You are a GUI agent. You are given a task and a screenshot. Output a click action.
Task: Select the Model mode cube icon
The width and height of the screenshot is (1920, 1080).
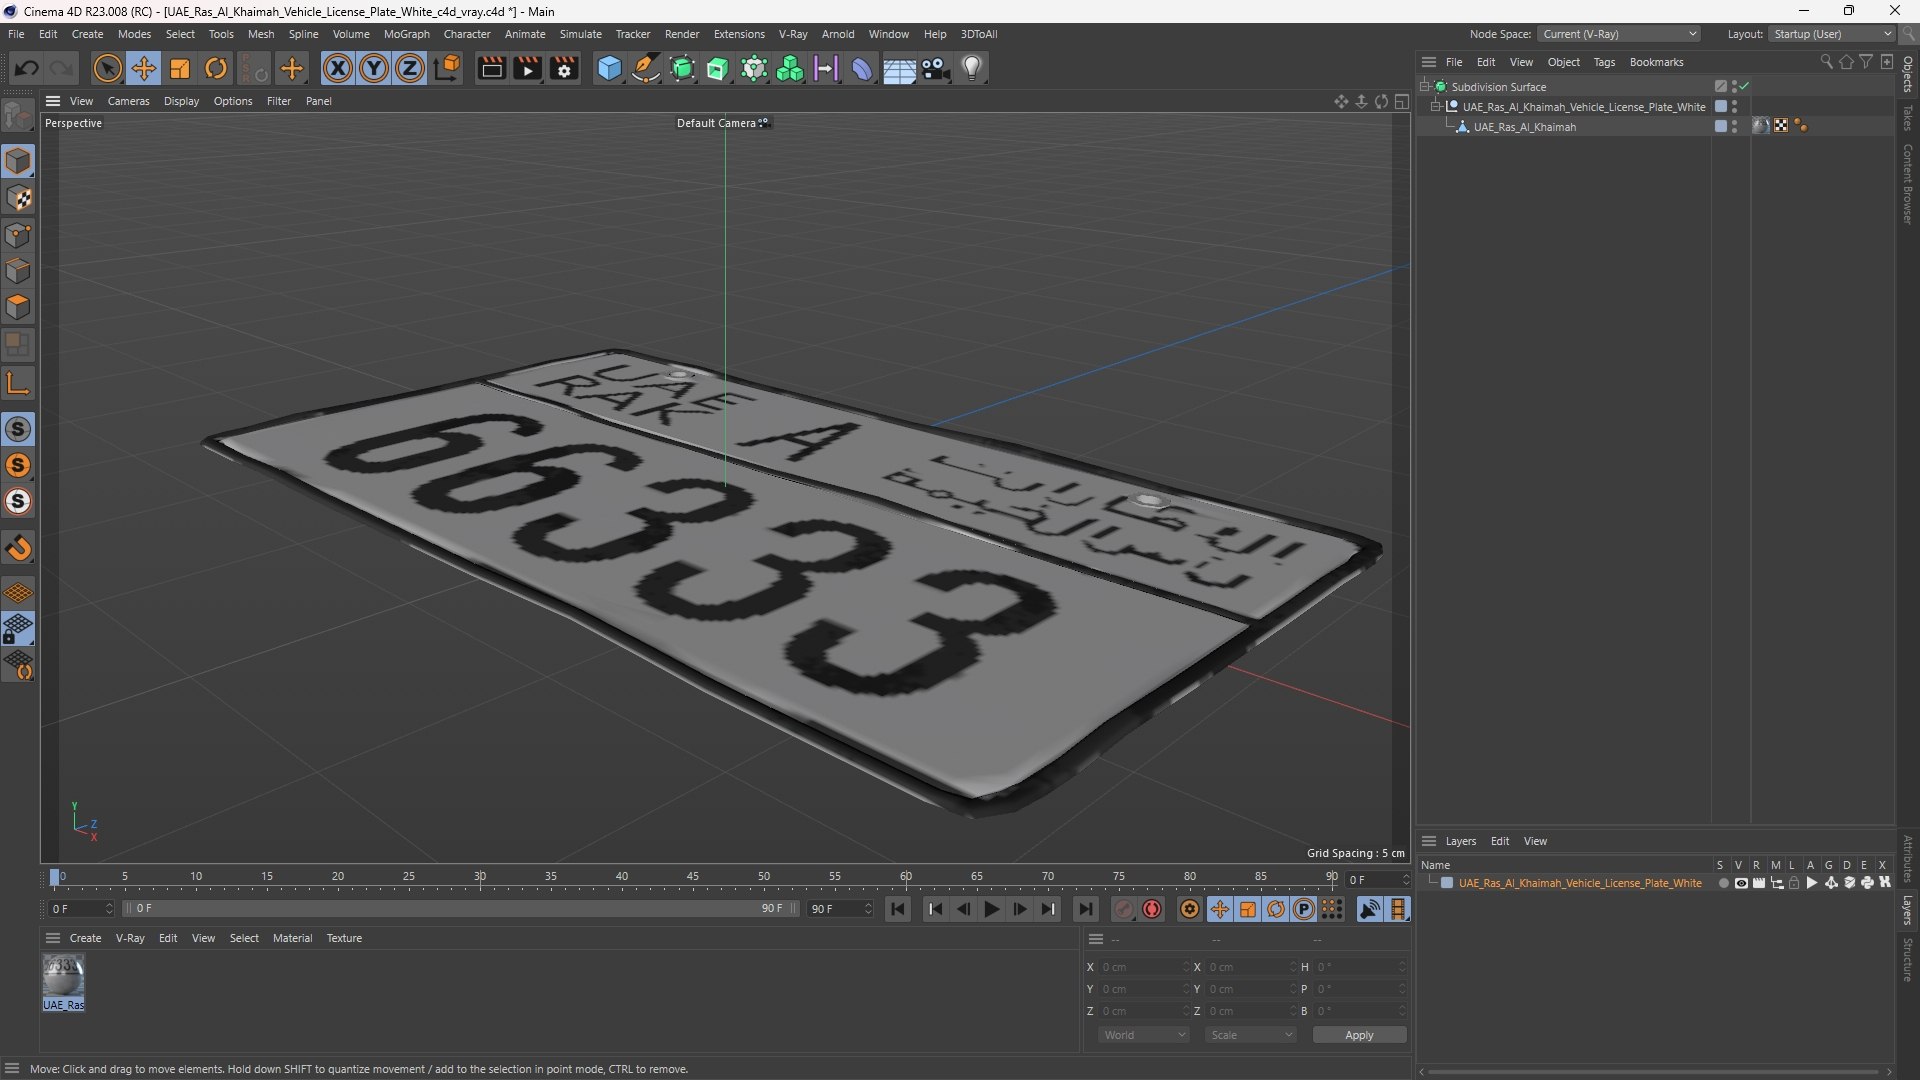pos(18,162)
